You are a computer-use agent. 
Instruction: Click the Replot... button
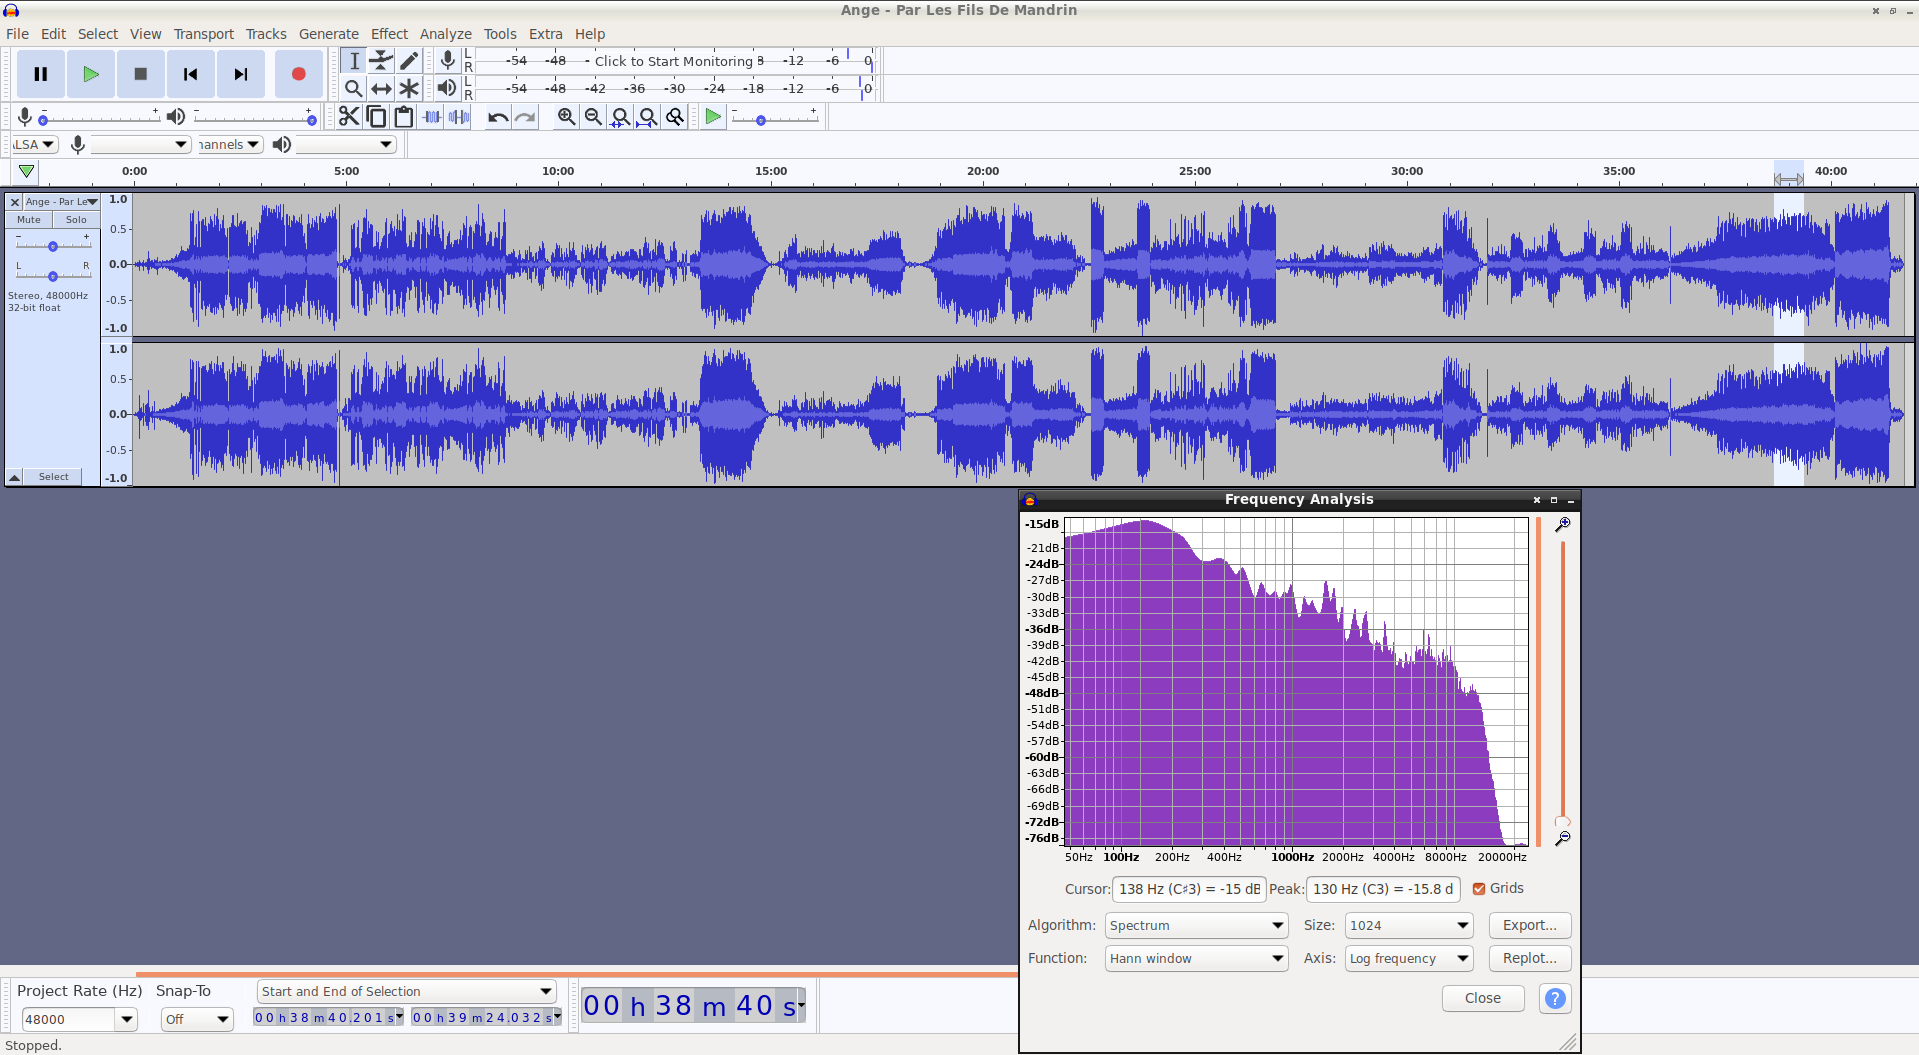[x=1529, y=959]
